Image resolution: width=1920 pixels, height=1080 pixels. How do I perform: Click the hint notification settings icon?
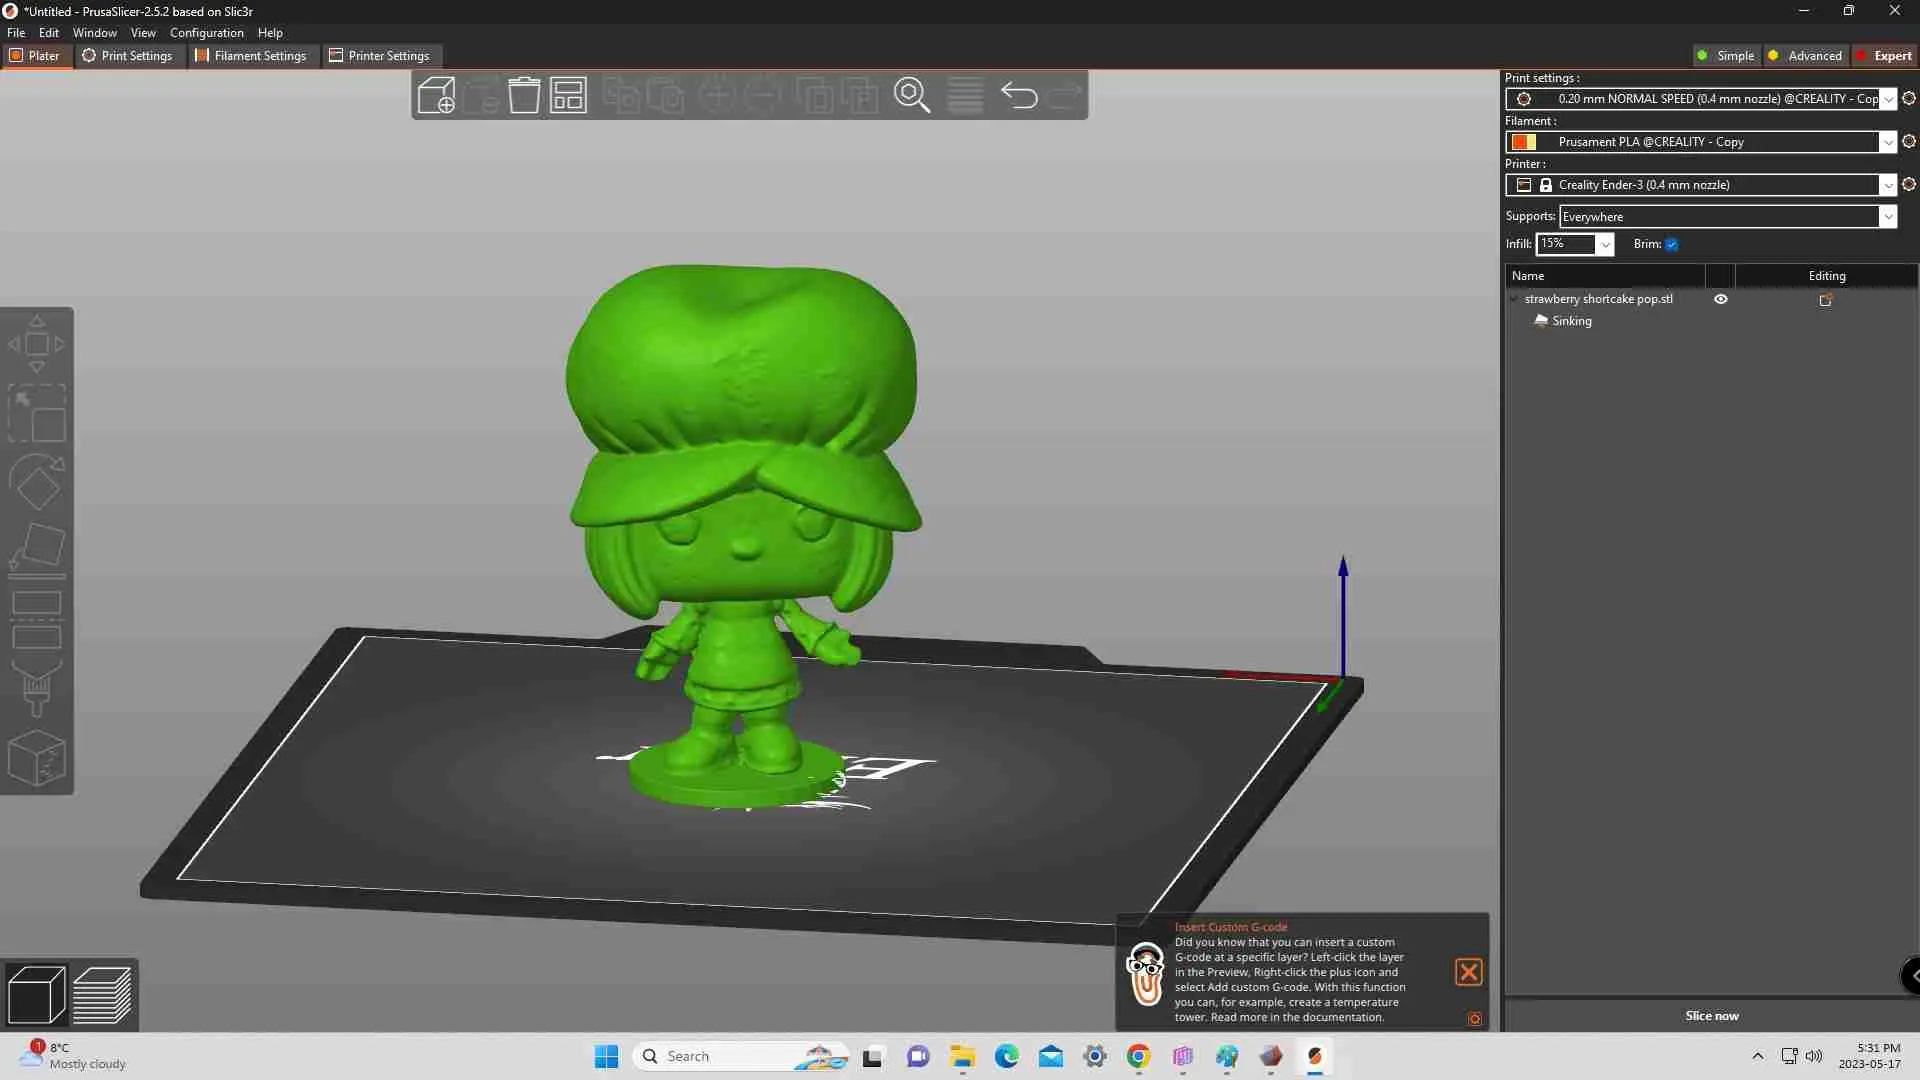pyautogui.click(x=1474, y=1019)
